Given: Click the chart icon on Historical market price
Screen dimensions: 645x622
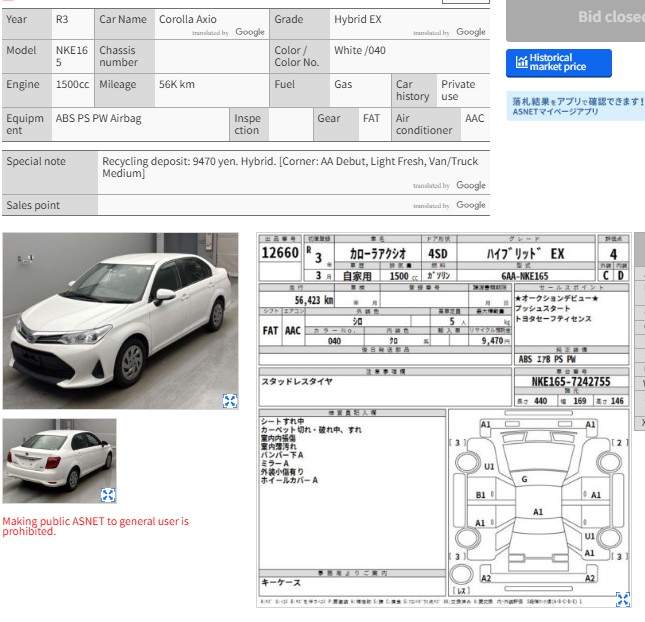Looking at the screenshot, I should [522, 62].
